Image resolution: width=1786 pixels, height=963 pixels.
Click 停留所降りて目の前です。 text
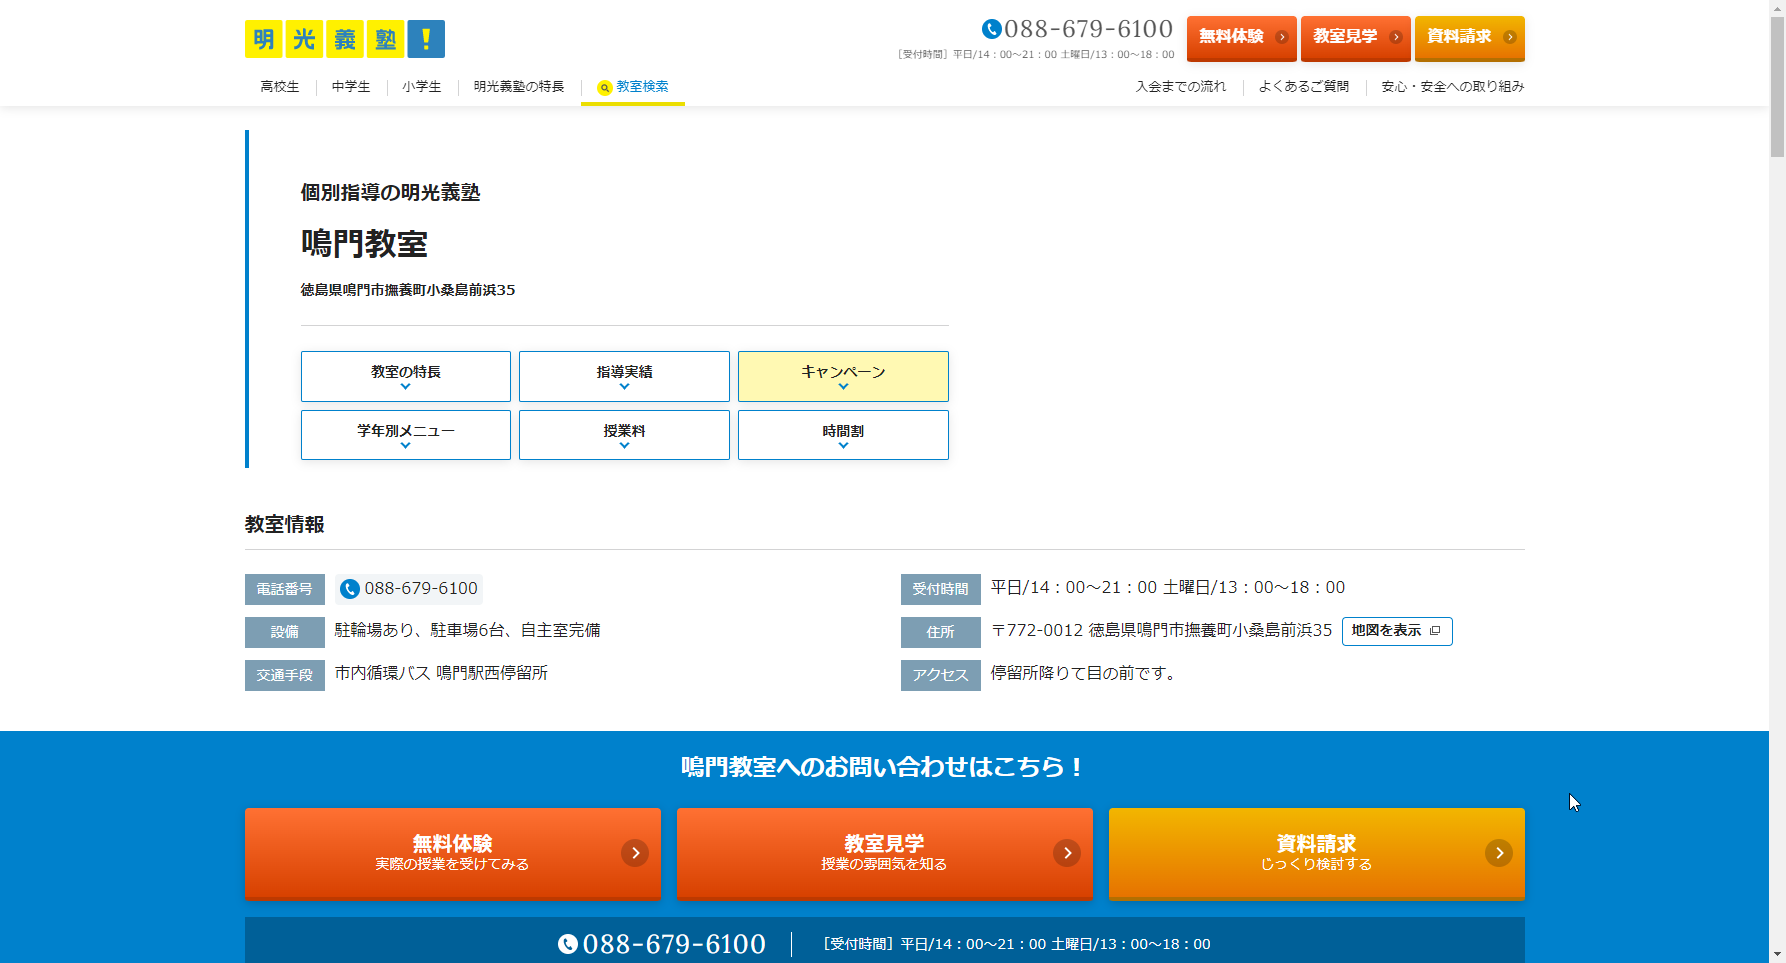point(1086,673)
